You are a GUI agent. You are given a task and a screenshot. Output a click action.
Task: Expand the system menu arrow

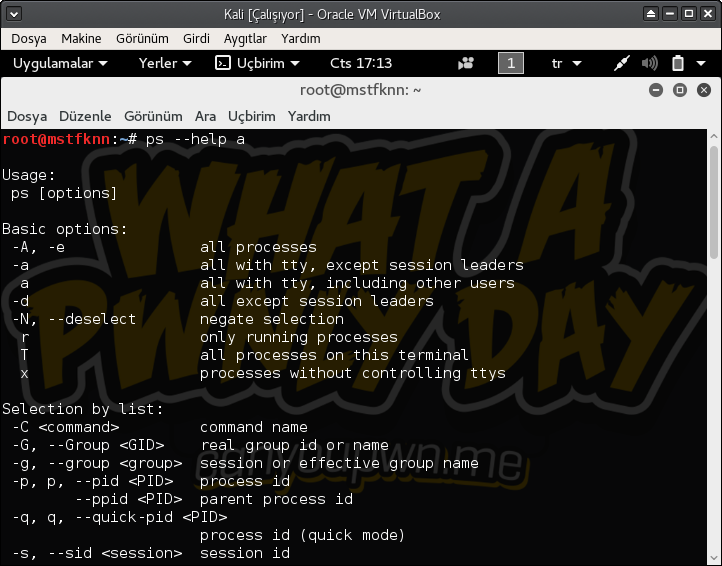pyautogui.click(x=701, y=63)
